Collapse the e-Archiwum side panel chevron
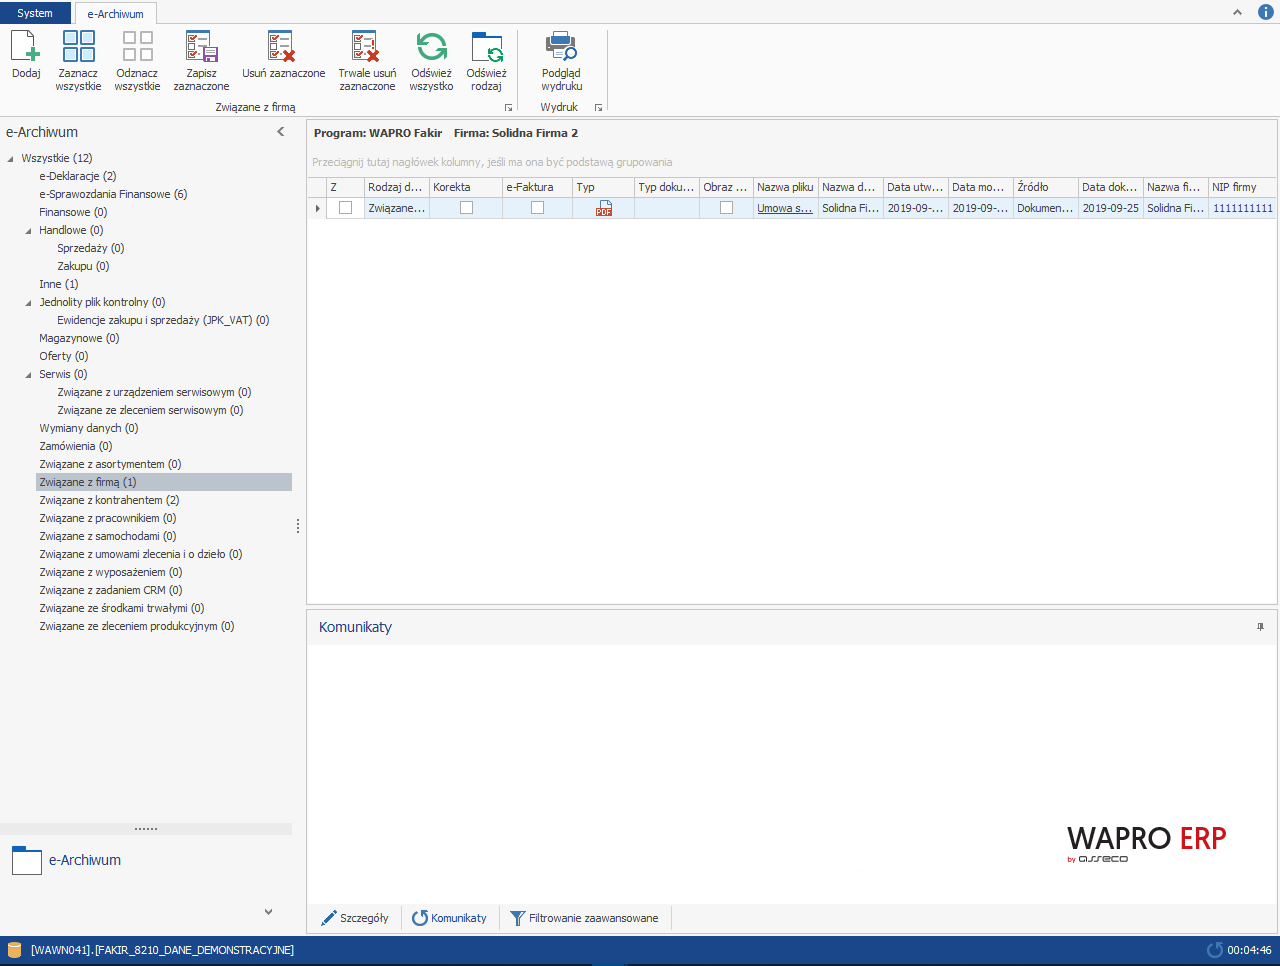This screenshot has height=966, width=1280. [281, 132]
